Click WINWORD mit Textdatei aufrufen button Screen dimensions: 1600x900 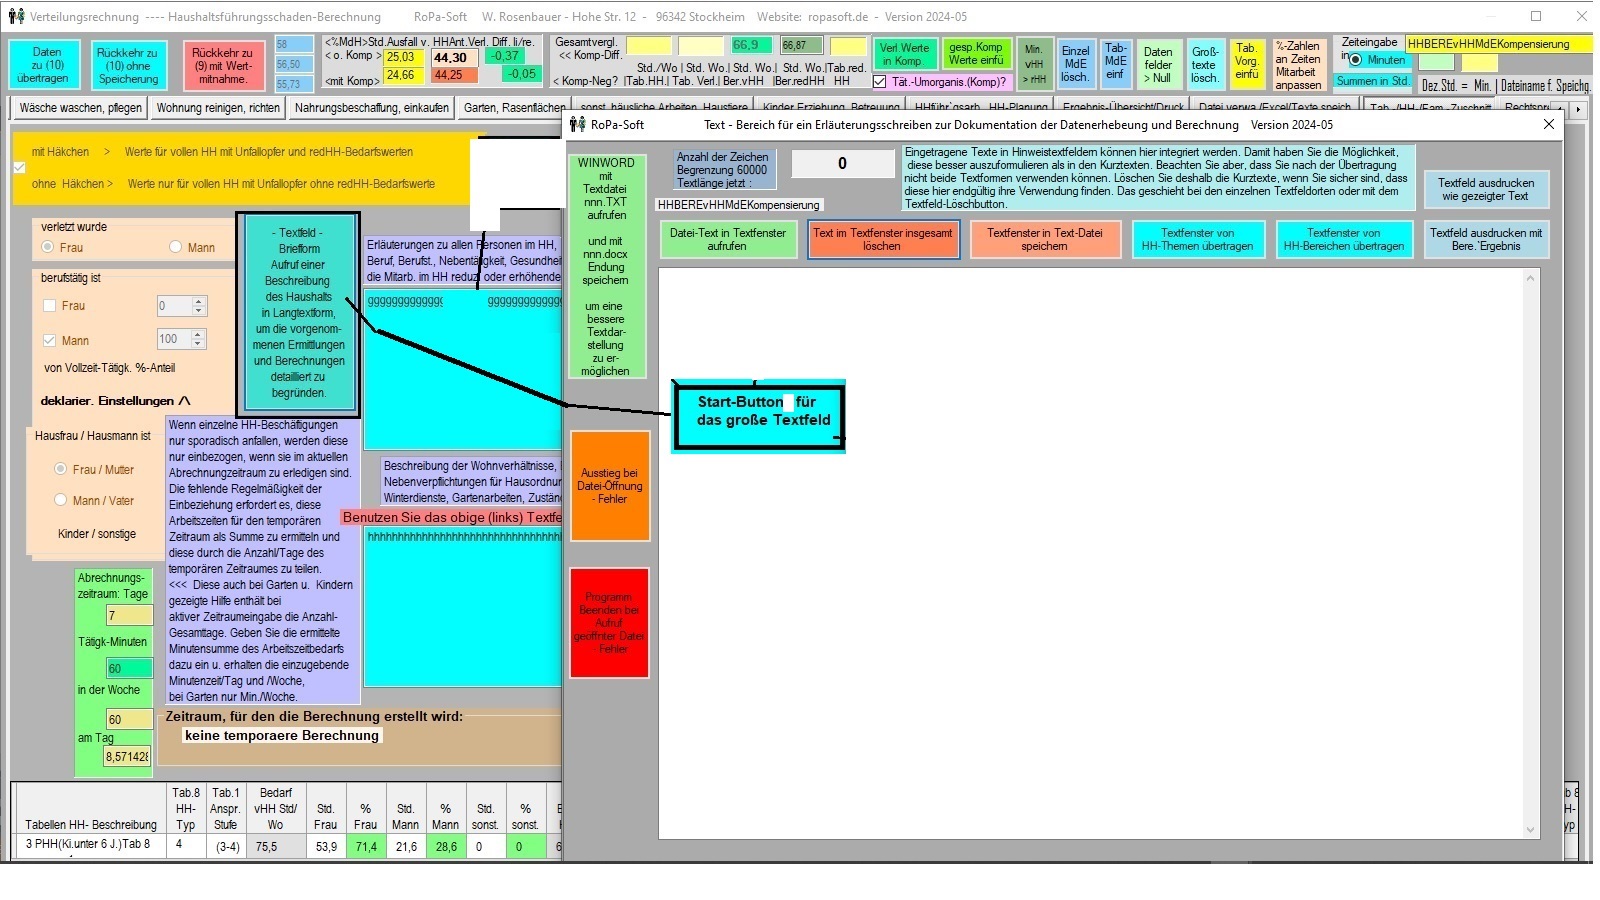pyautogui.click(x=606, y=266)
